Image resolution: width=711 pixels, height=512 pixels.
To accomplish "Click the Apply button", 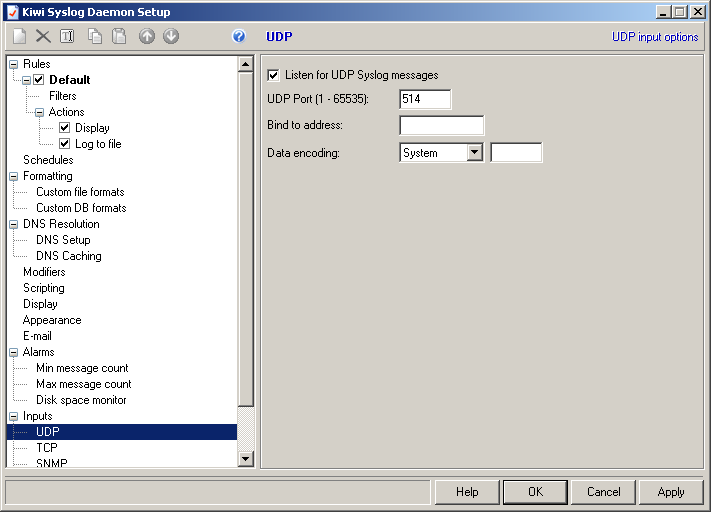I will click(x=671, y=492).
